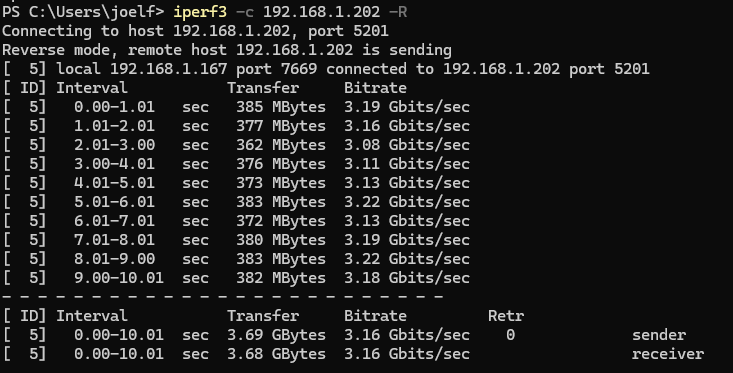Click the retransmit count 0 value
733x373 pixels.
(x=510, y=335)
